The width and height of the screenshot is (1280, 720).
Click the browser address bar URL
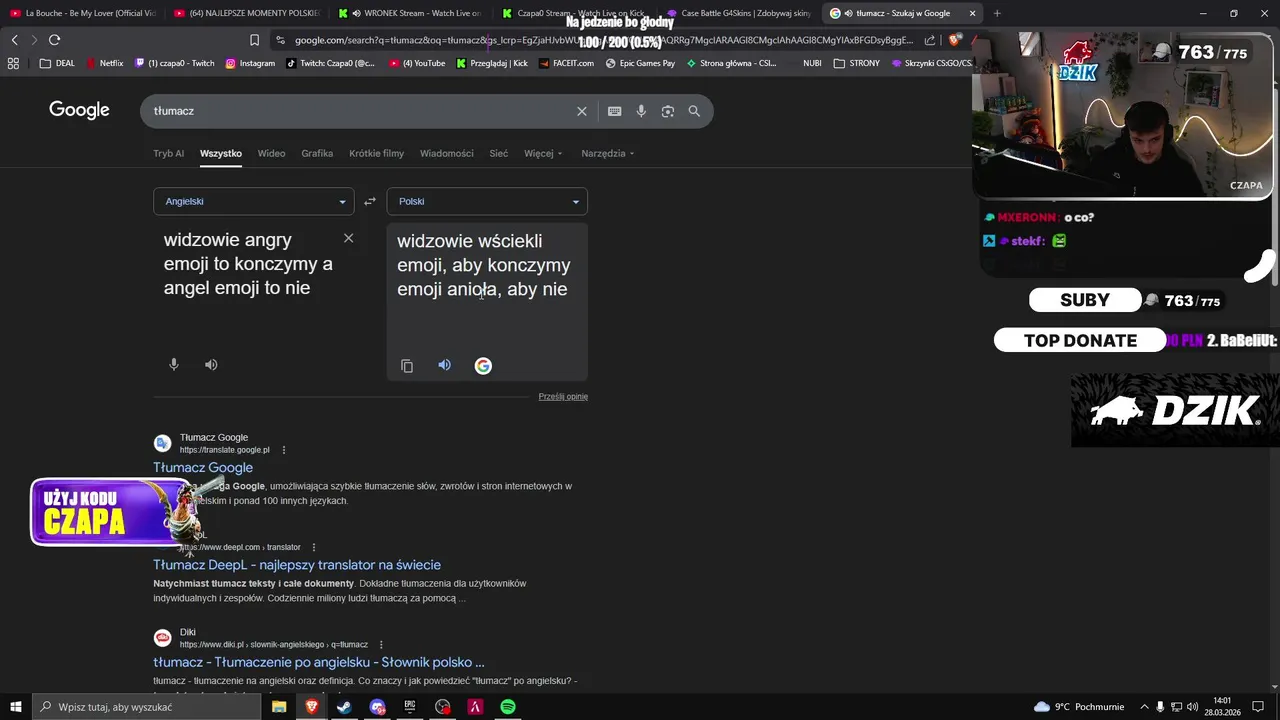click(x=603, y=40)
